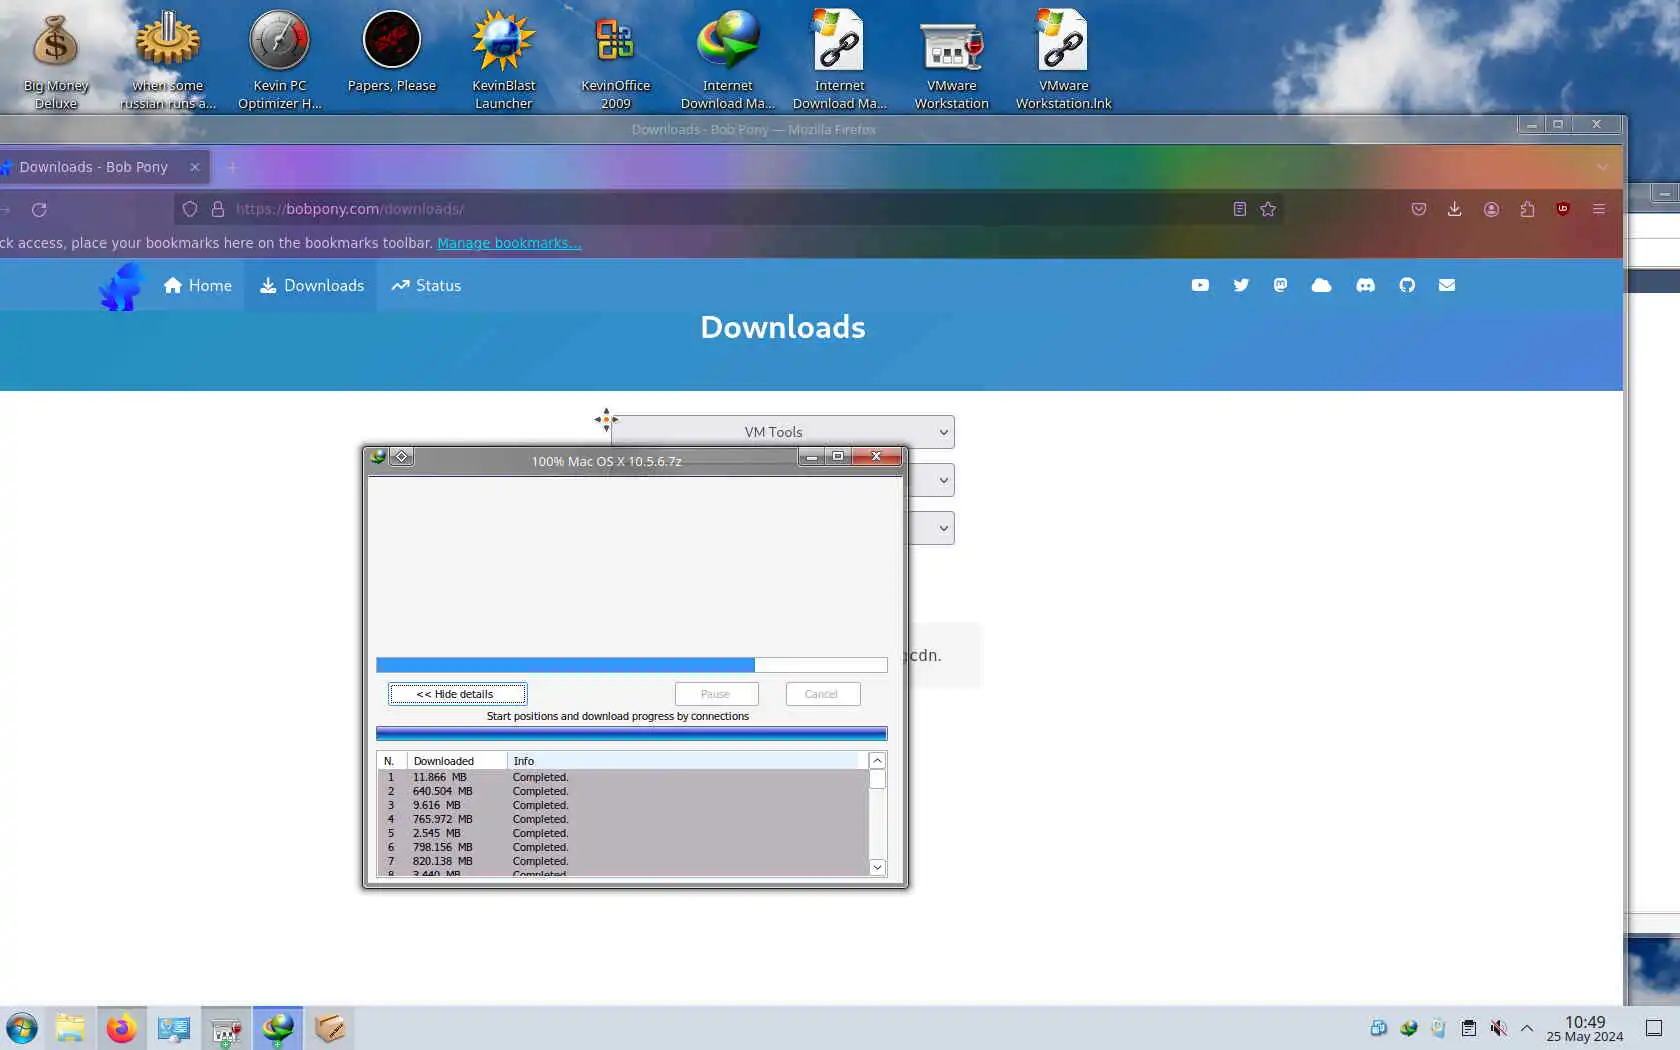Open Bob Pony's Mastodon icon link
Viewport: 1680px width, 1050px height.
tap(1280, 285)
